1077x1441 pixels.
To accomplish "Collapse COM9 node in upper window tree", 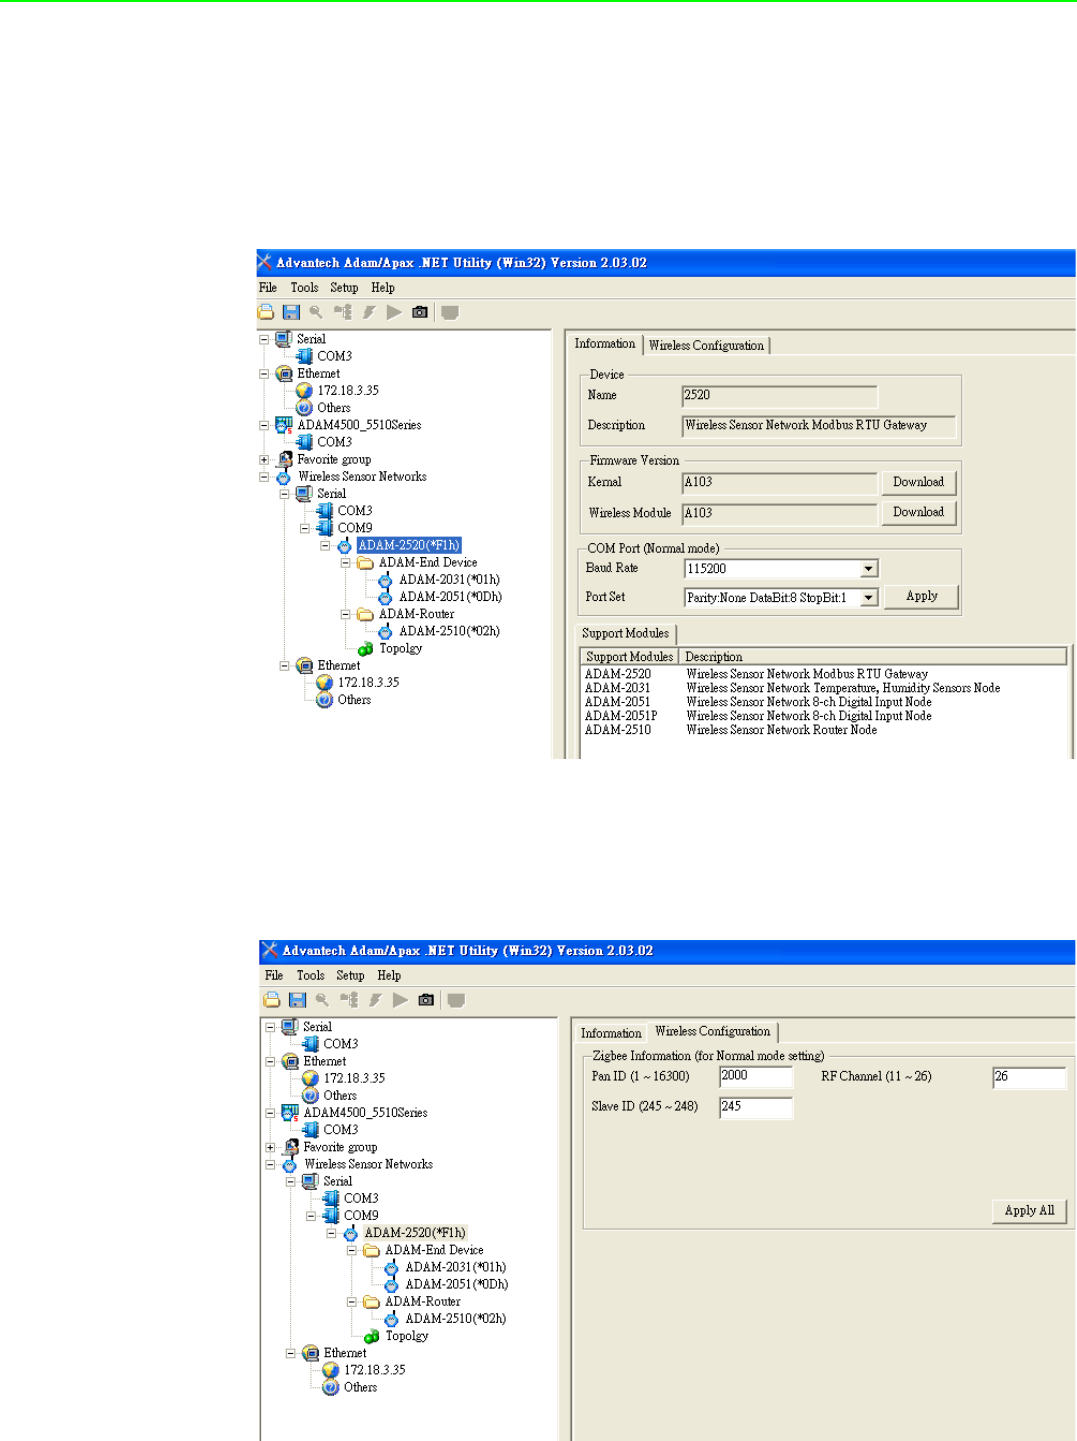I will coord(305,528).
